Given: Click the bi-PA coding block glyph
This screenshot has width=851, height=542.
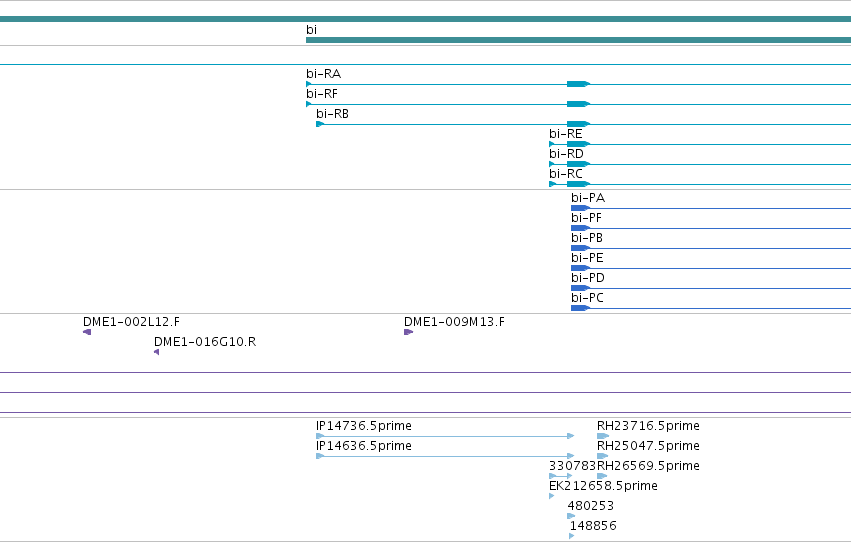Looking at the screenshot, I should click(580, 208).
